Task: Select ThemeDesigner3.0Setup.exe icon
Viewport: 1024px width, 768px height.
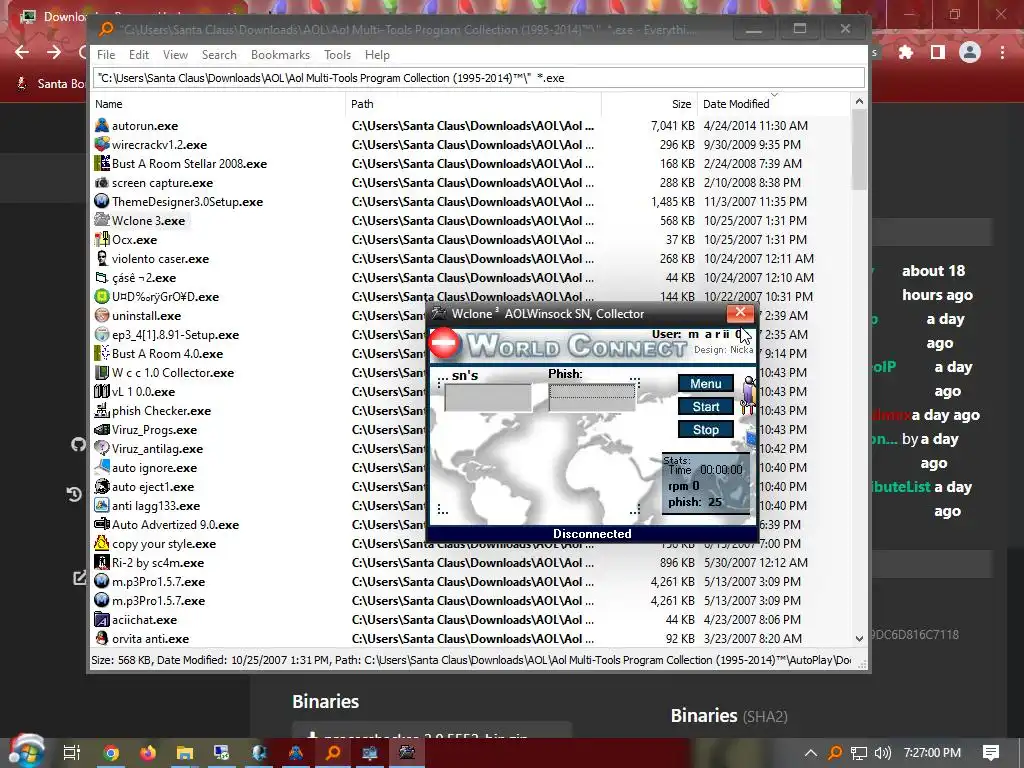Action: pos(101,202)
